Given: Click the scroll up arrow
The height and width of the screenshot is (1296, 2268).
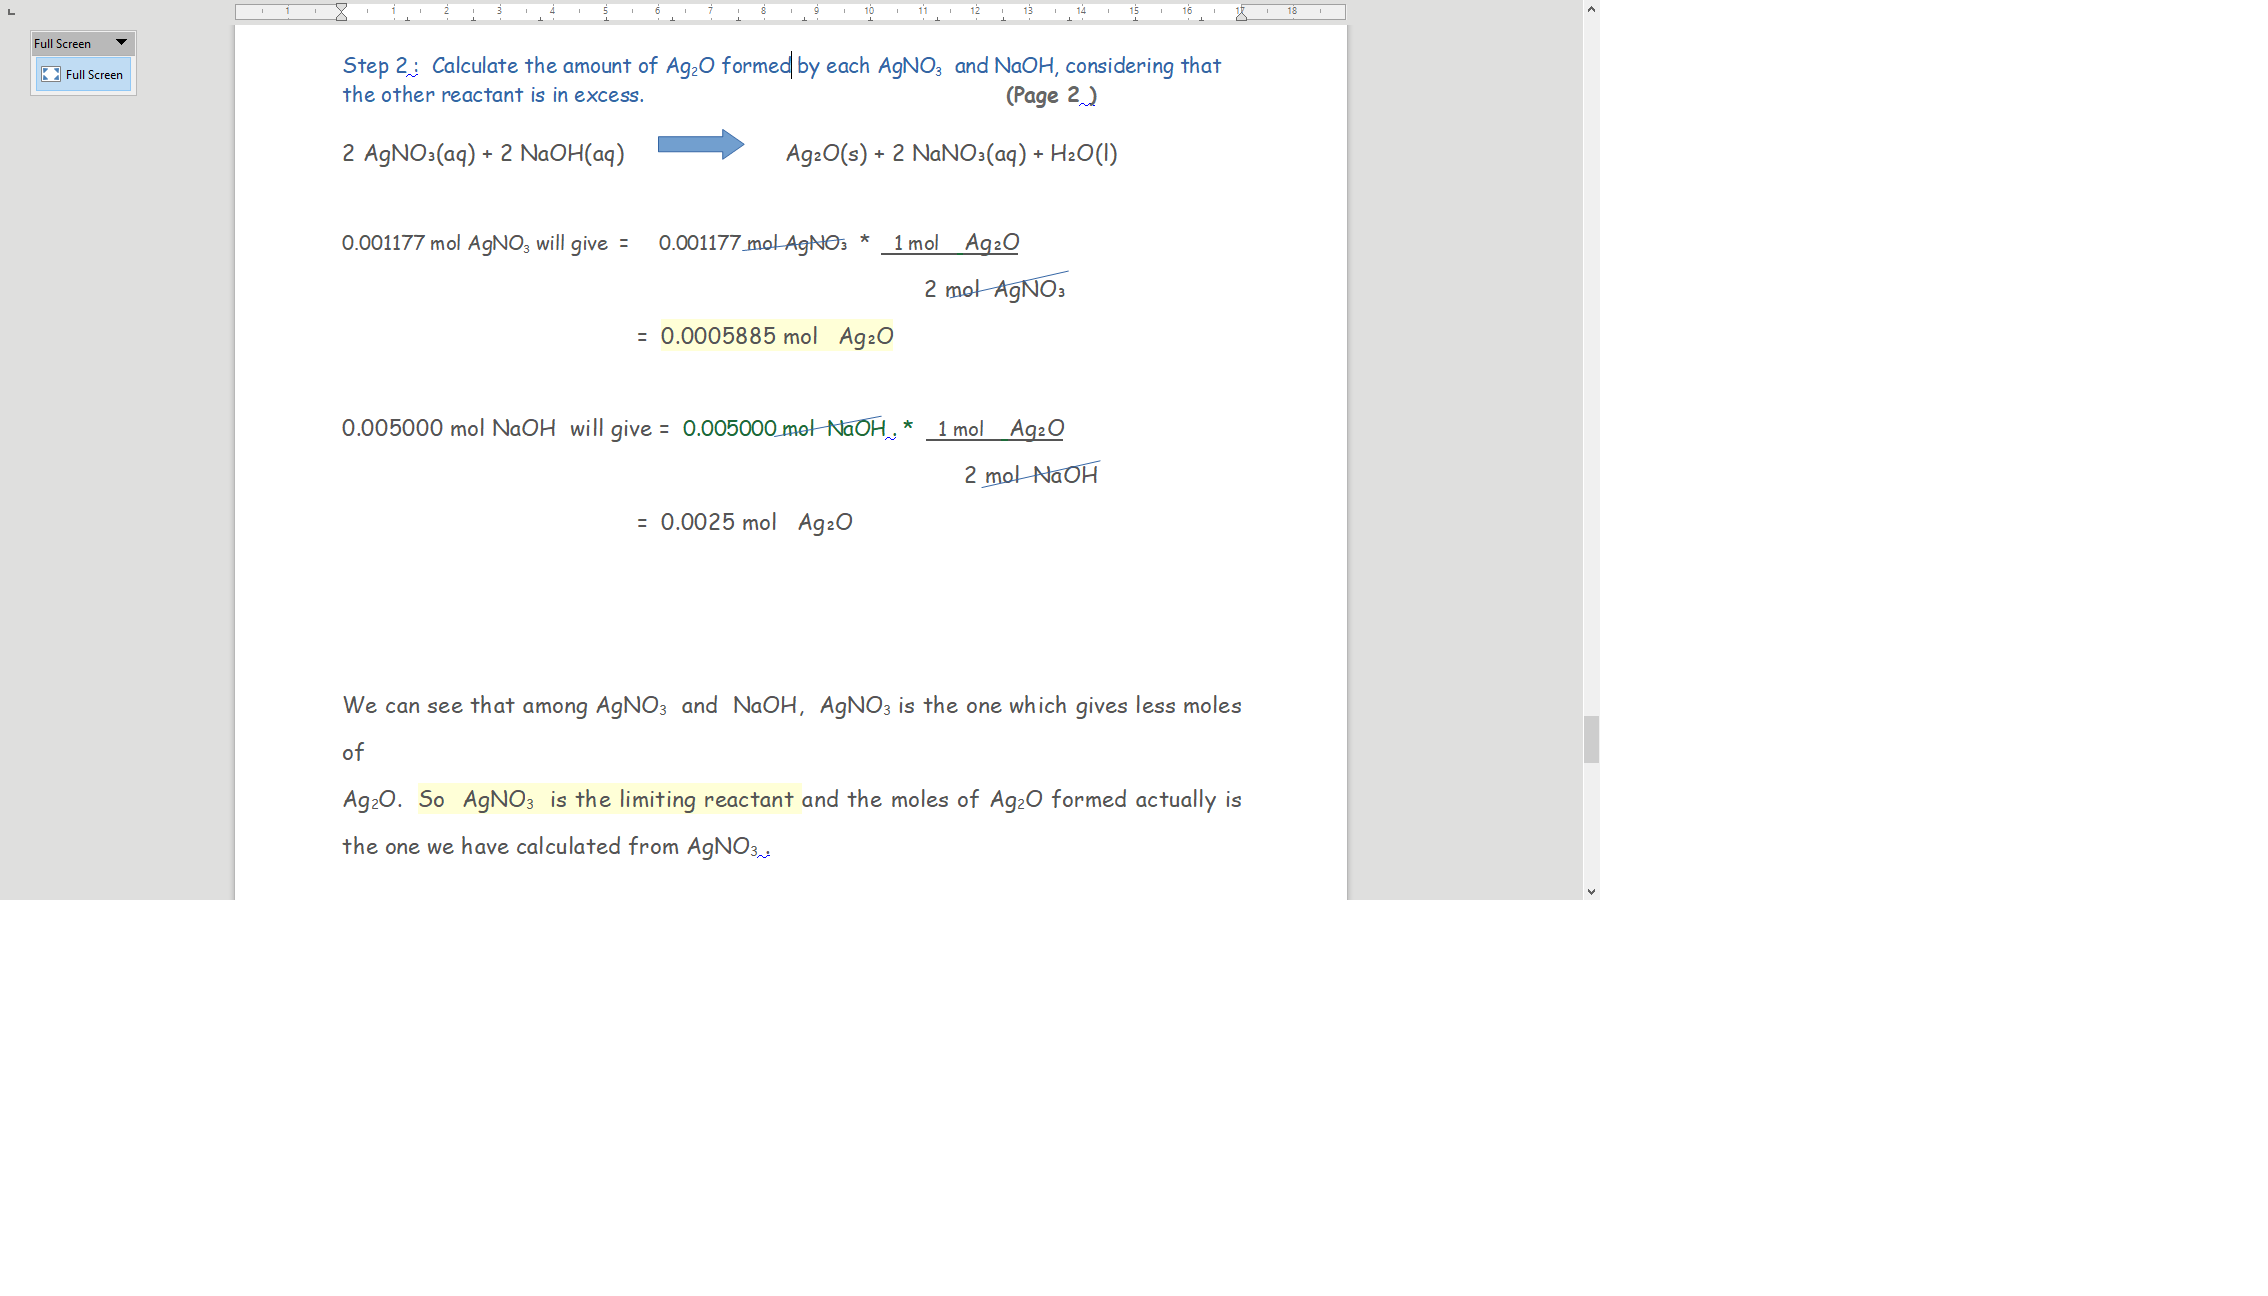Looking at the screenshot, I should click(x=1591, y=9).
